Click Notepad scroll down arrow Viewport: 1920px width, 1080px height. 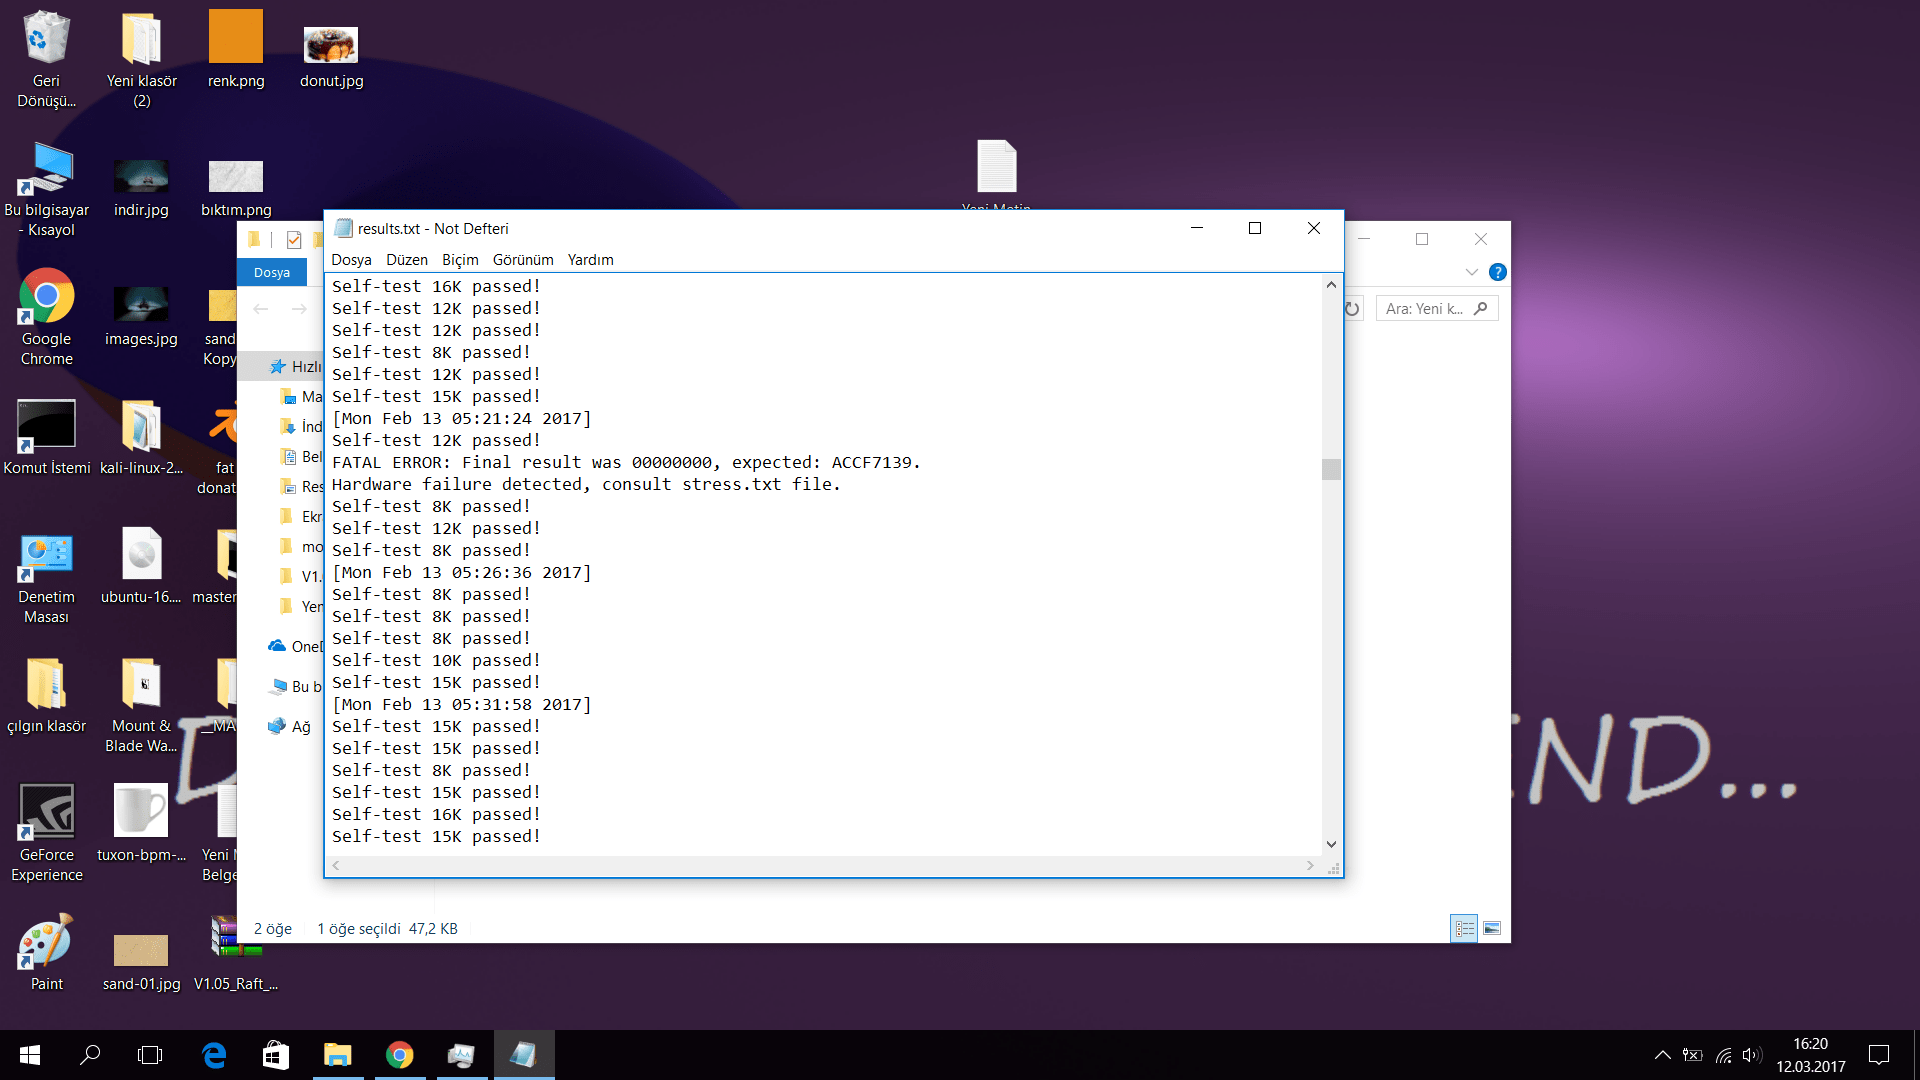(x=1331, y=844)
